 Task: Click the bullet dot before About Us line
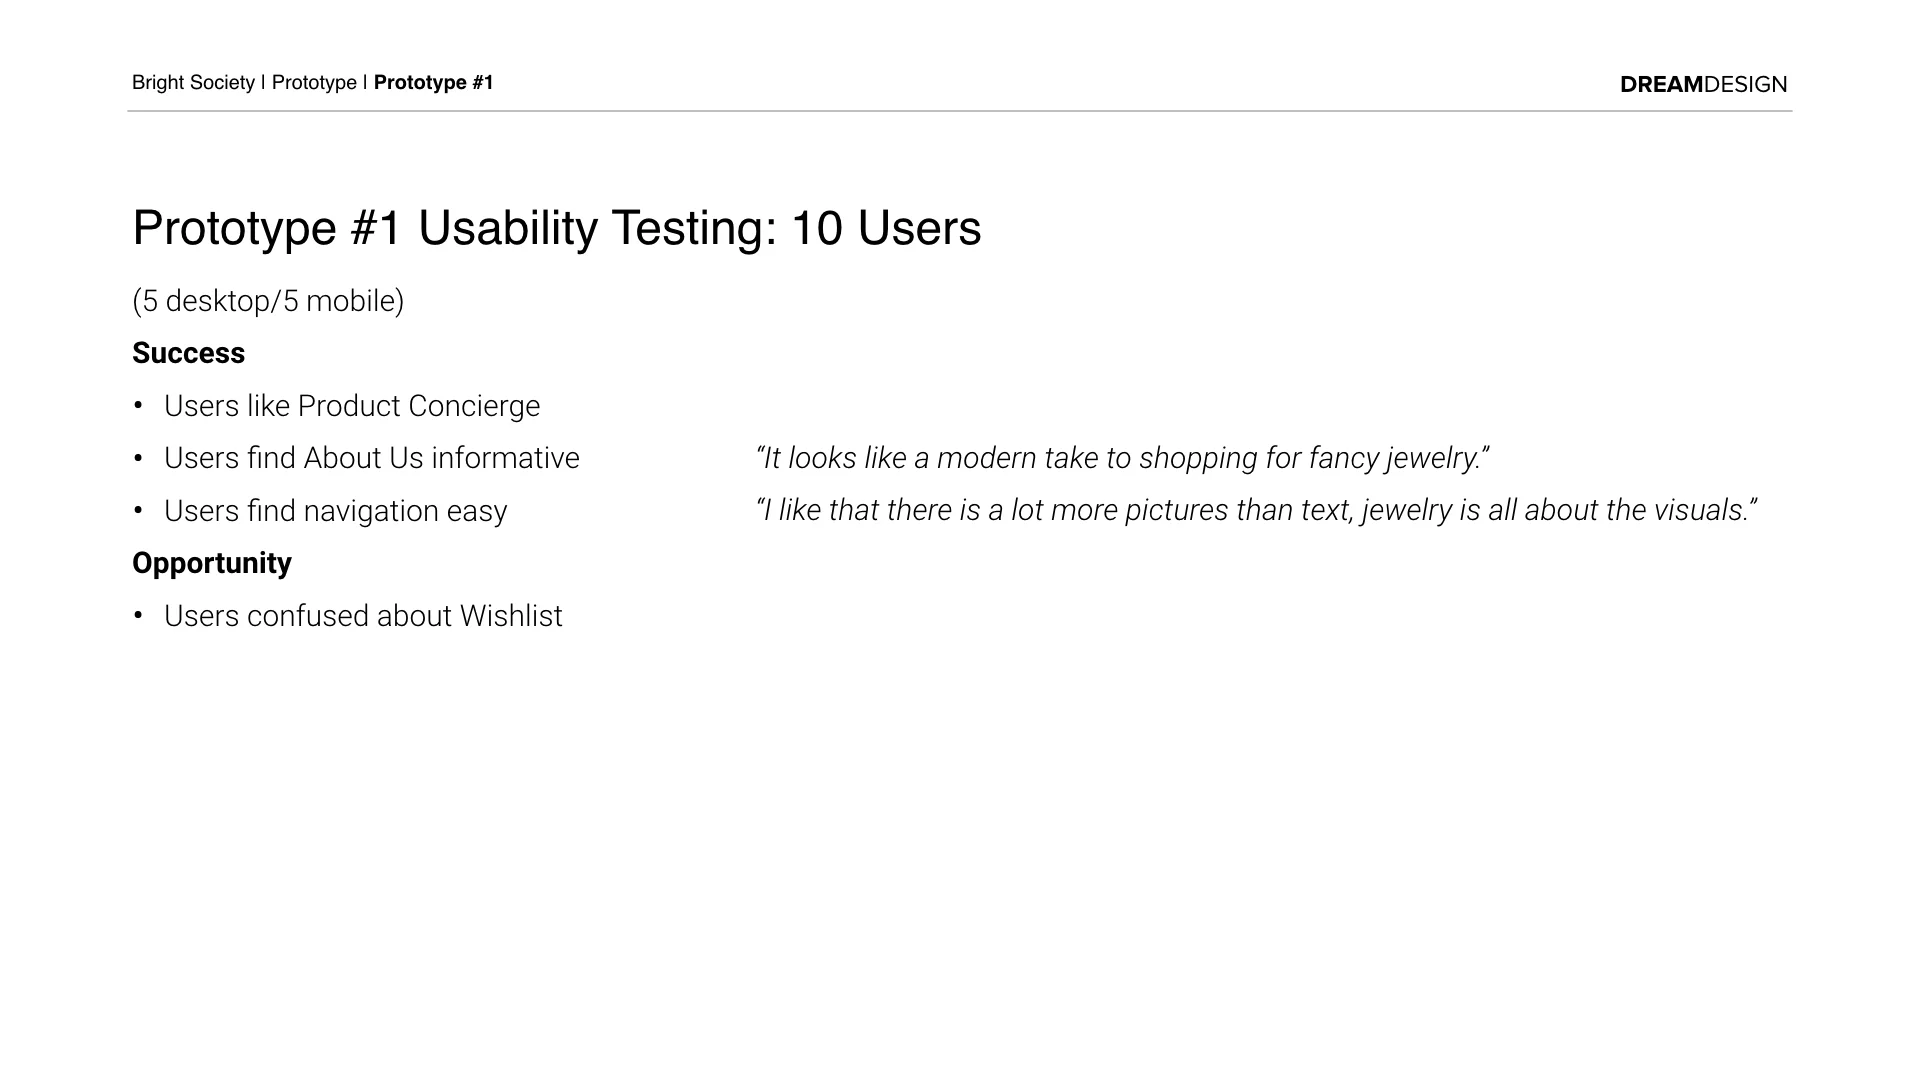pos(138,458)
